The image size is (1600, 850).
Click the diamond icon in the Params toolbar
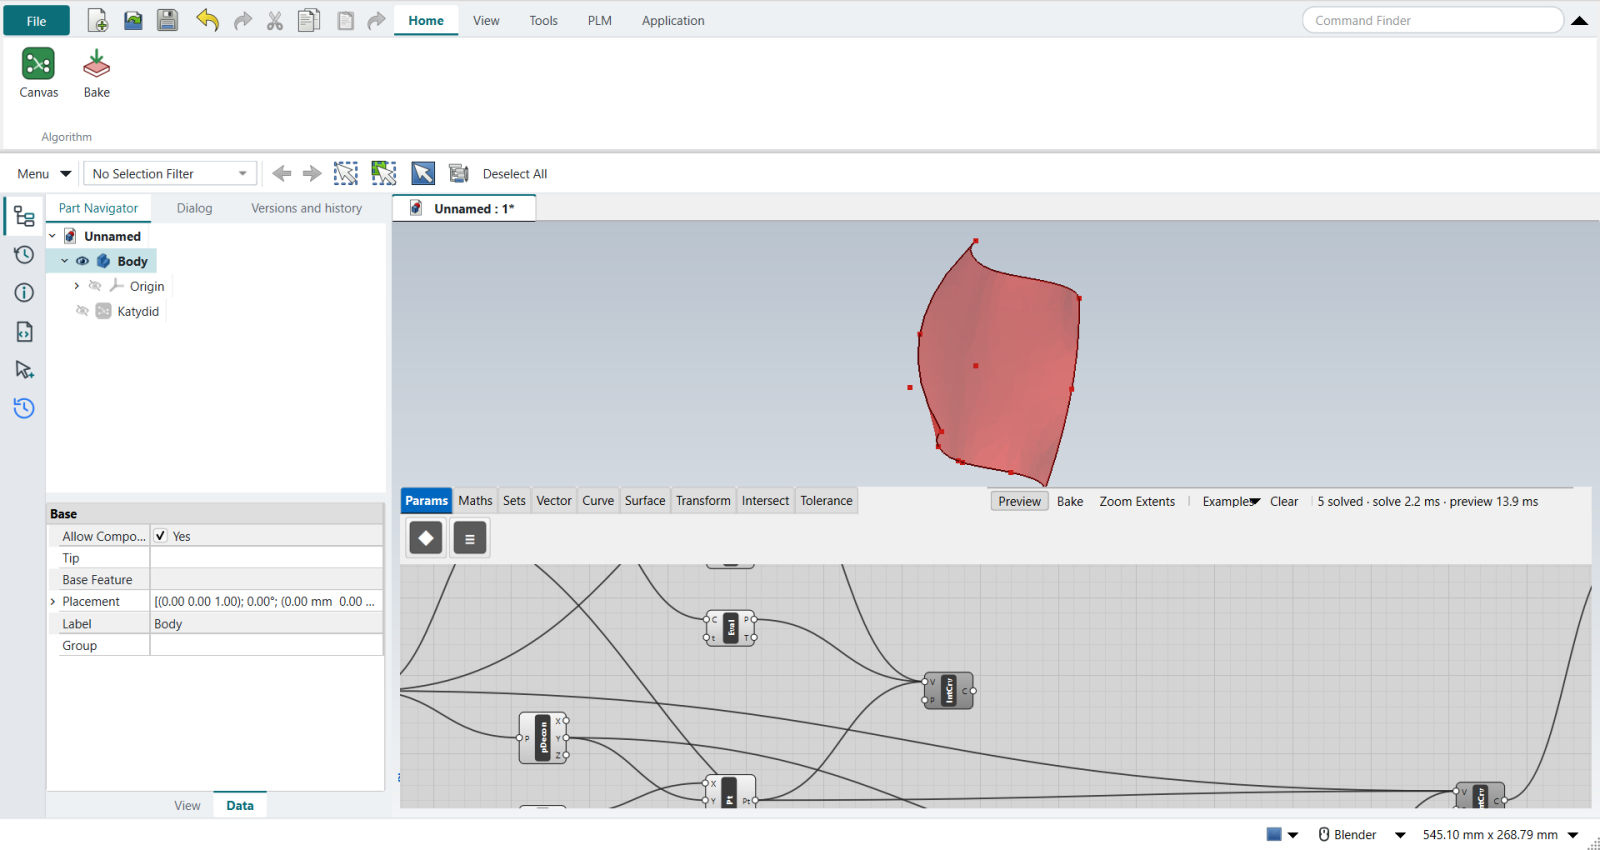click(426, 538)
